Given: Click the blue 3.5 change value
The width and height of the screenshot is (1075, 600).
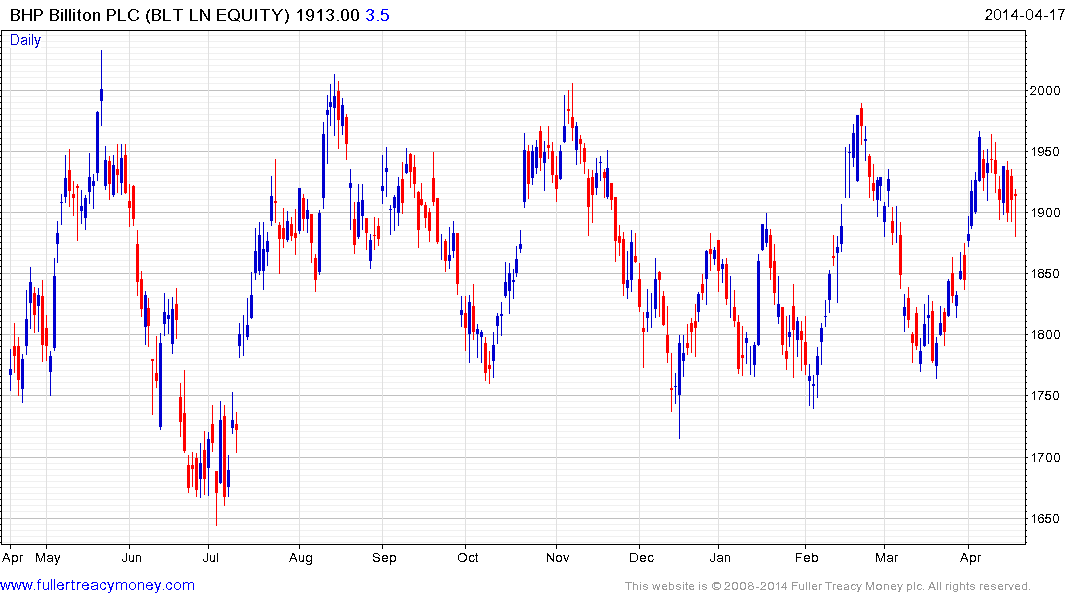Looking at the screenshot, I should [x=377, y=15].
